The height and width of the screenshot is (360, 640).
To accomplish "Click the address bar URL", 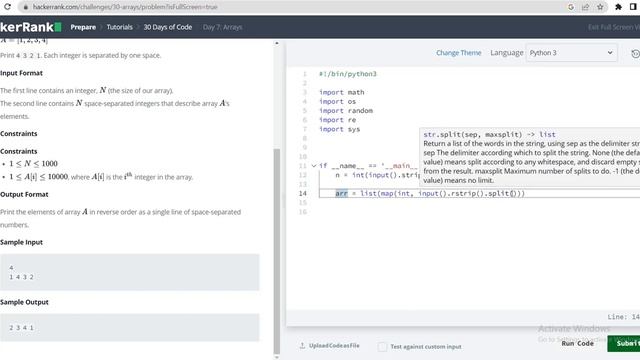I will click(x=125, y=7).
